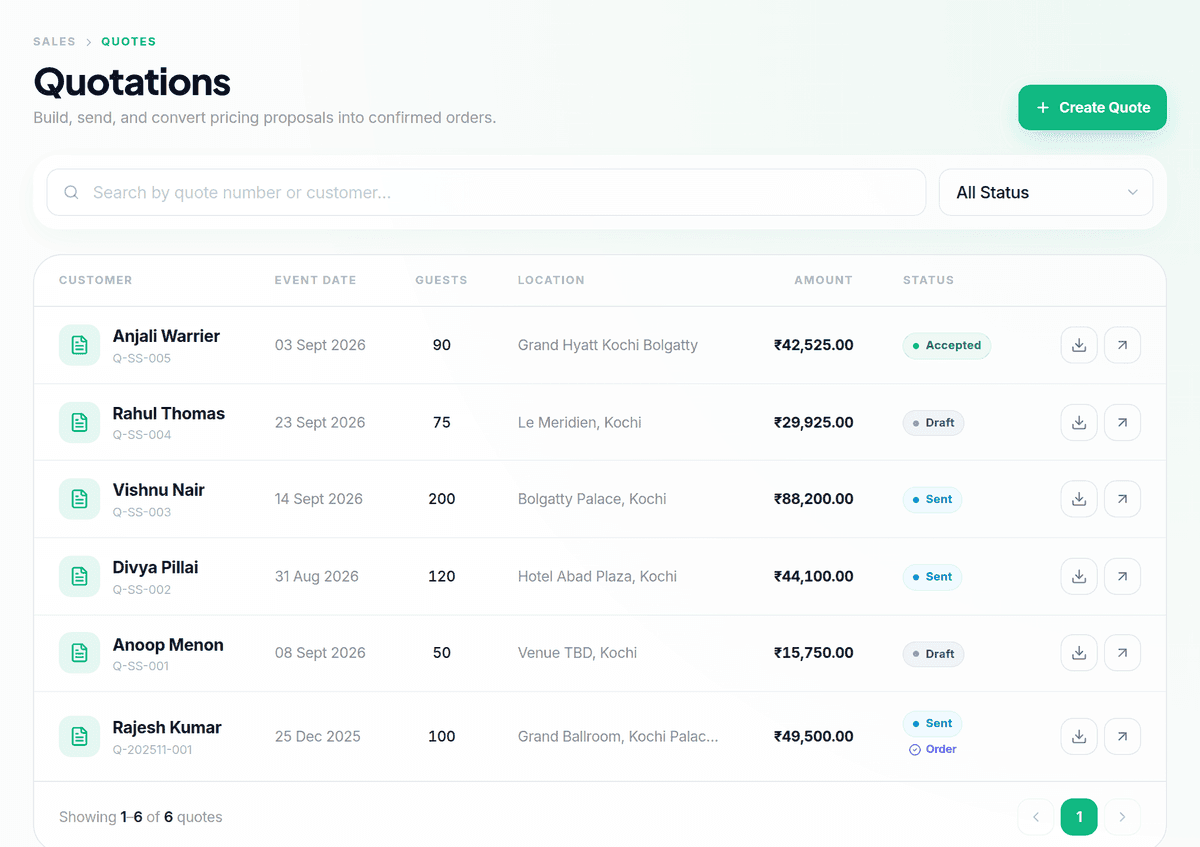Screen dimensions: 1200x847
Task: Open Divya Pillai quote details arrow
Action: tap(1122, 576)
